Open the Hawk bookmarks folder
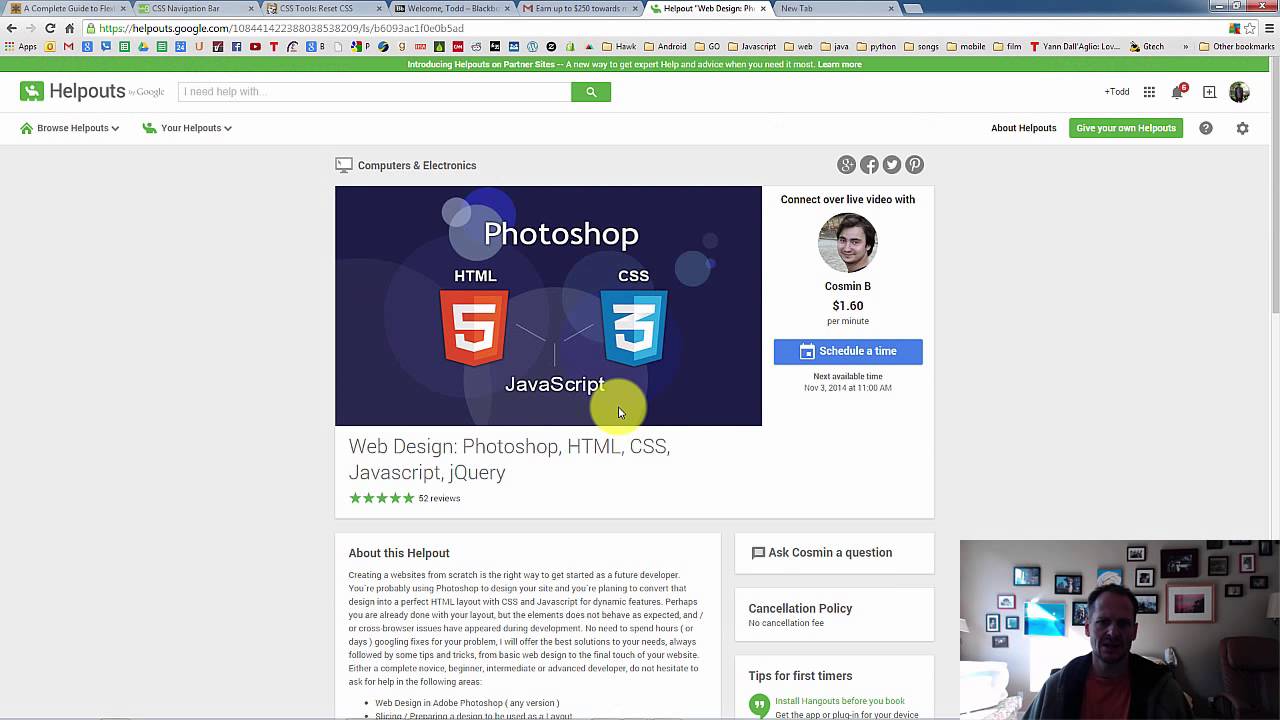 click(x=619, y=46)
